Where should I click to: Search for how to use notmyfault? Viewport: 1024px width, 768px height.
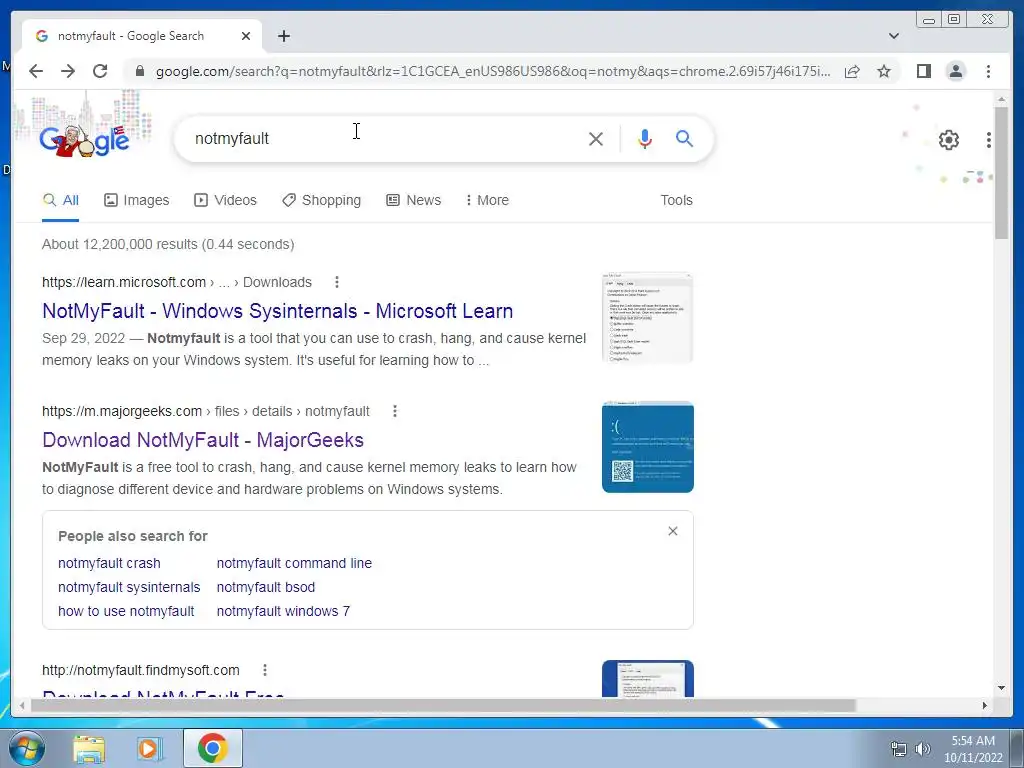126,611
